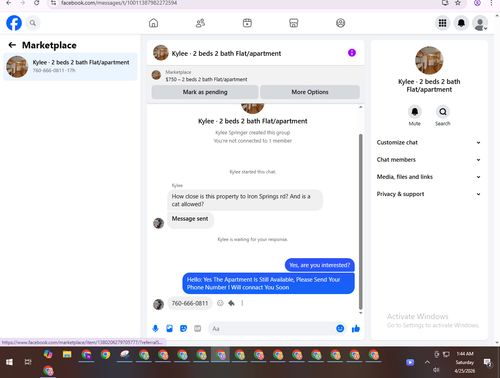Open the Windows Start menu

(x=9, y=362)
